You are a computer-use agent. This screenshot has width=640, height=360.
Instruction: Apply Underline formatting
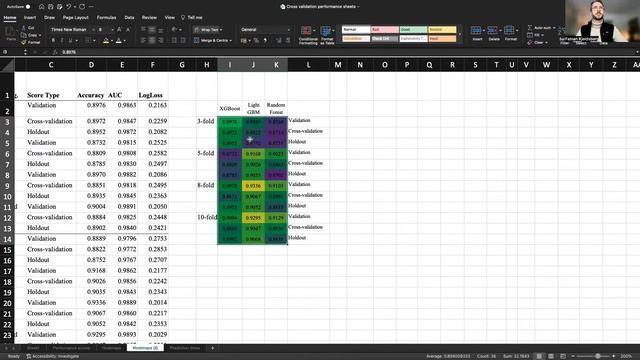pyautogui.click(x=70, y=40)
